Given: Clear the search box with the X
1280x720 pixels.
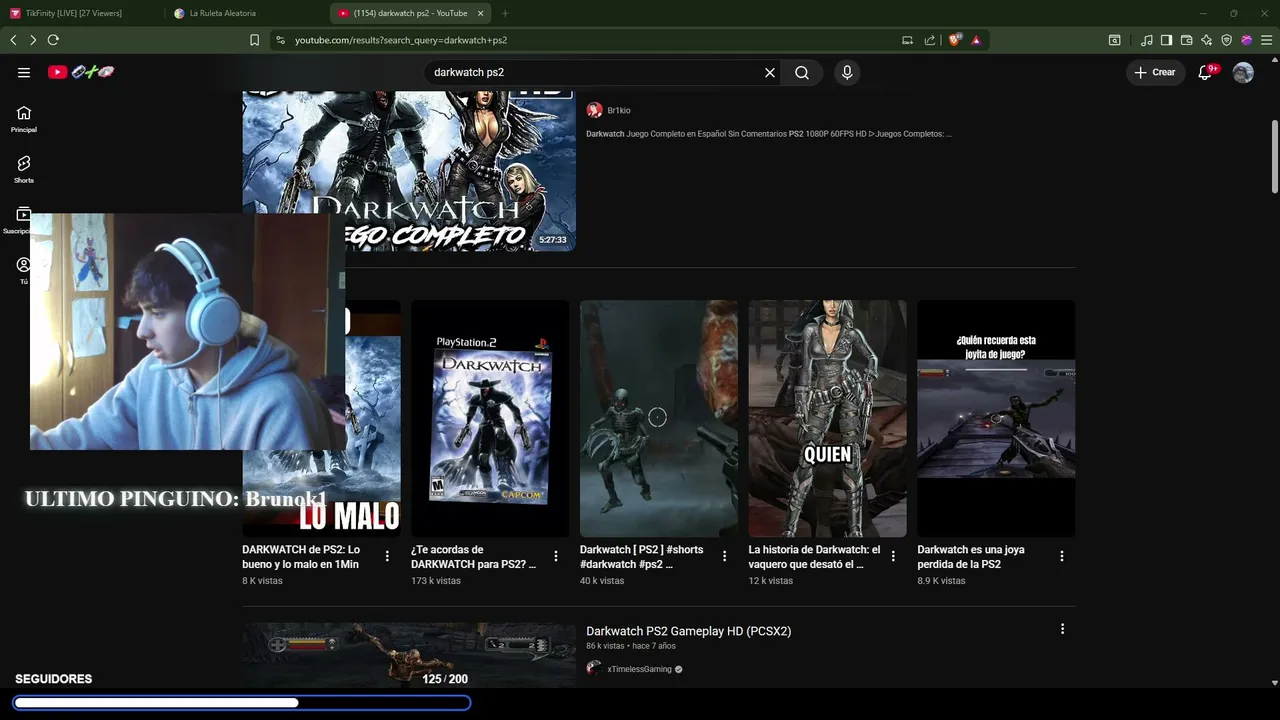Looking at the screenshot, I should [x=770, y=72].
